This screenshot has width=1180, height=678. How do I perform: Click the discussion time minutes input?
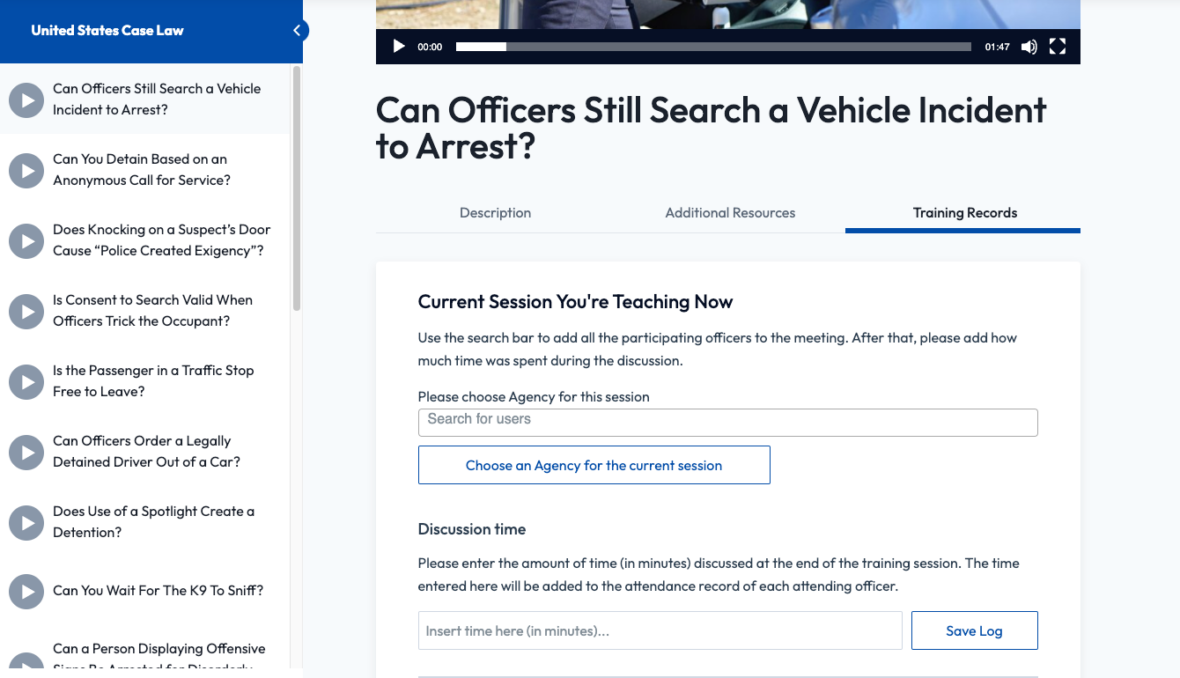[660, 631]
